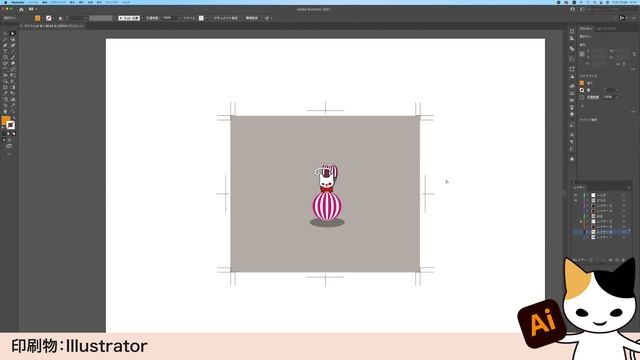Select the Direct Selection tool
Image resolution: width=640 pixels, height=360 pixels.
point(13,34)
